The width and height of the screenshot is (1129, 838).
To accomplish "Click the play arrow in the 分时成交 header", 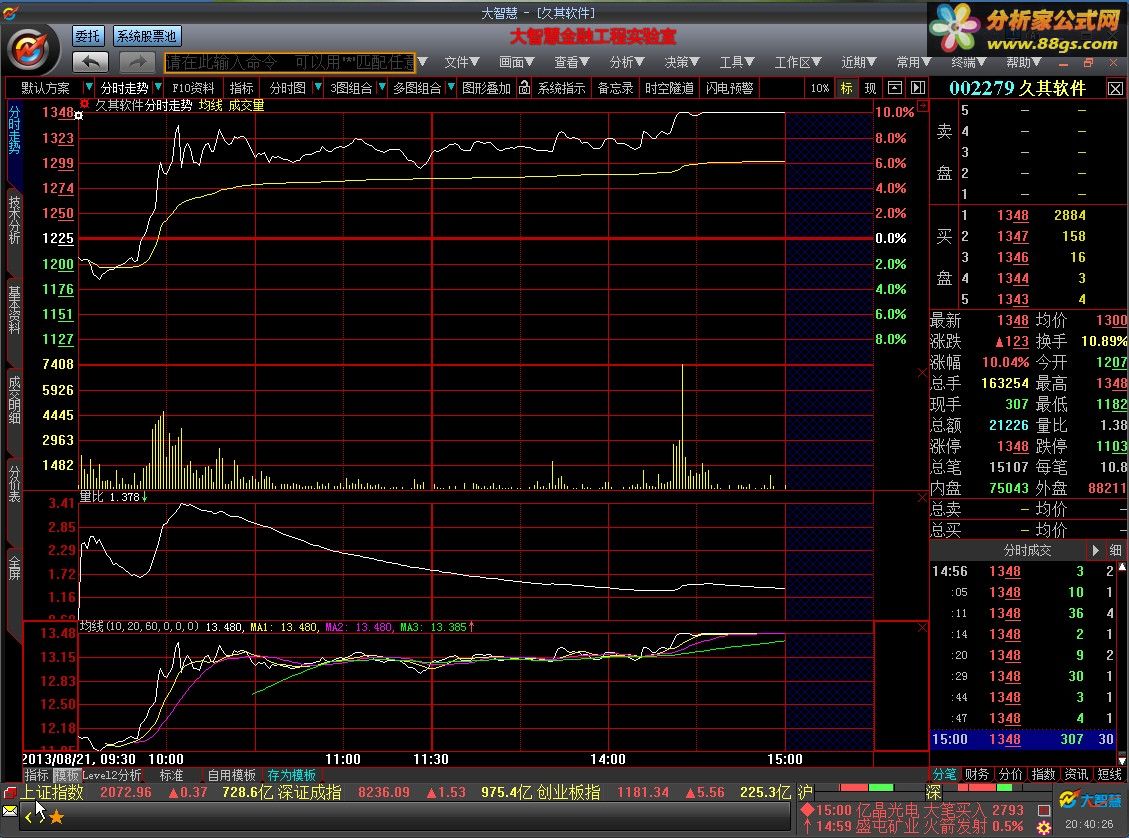I will pos(1095,550).
